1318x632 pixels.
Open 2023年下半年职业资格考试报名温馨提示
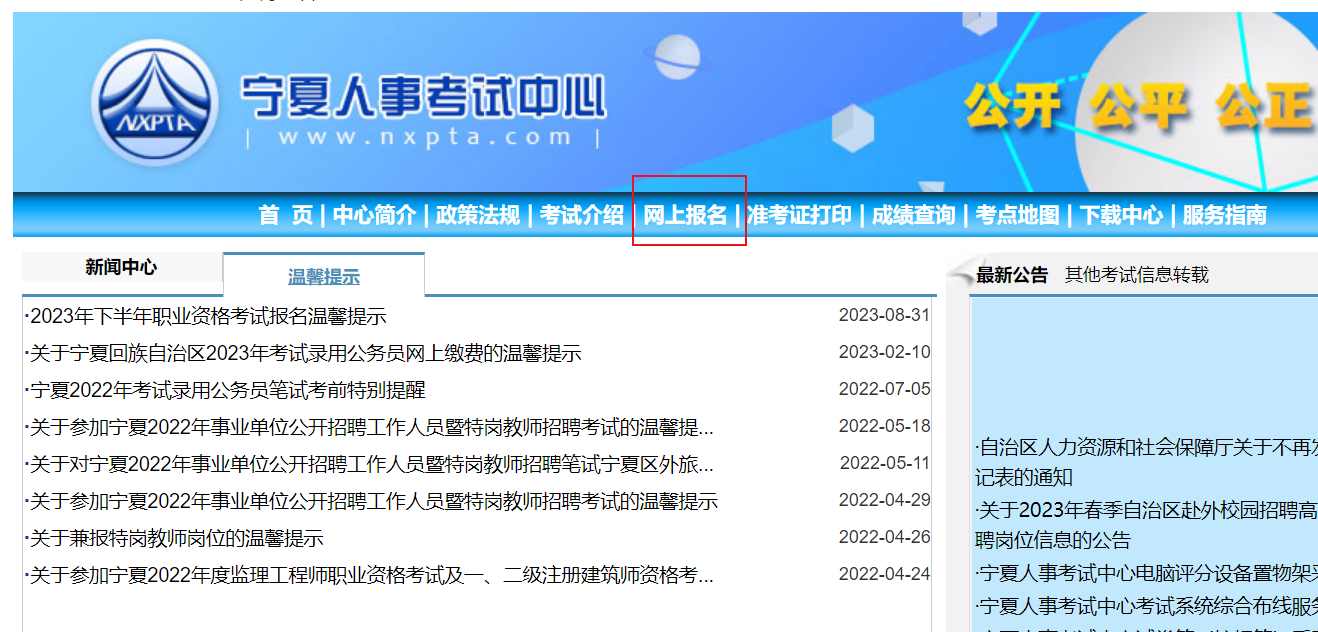[206, 317]
